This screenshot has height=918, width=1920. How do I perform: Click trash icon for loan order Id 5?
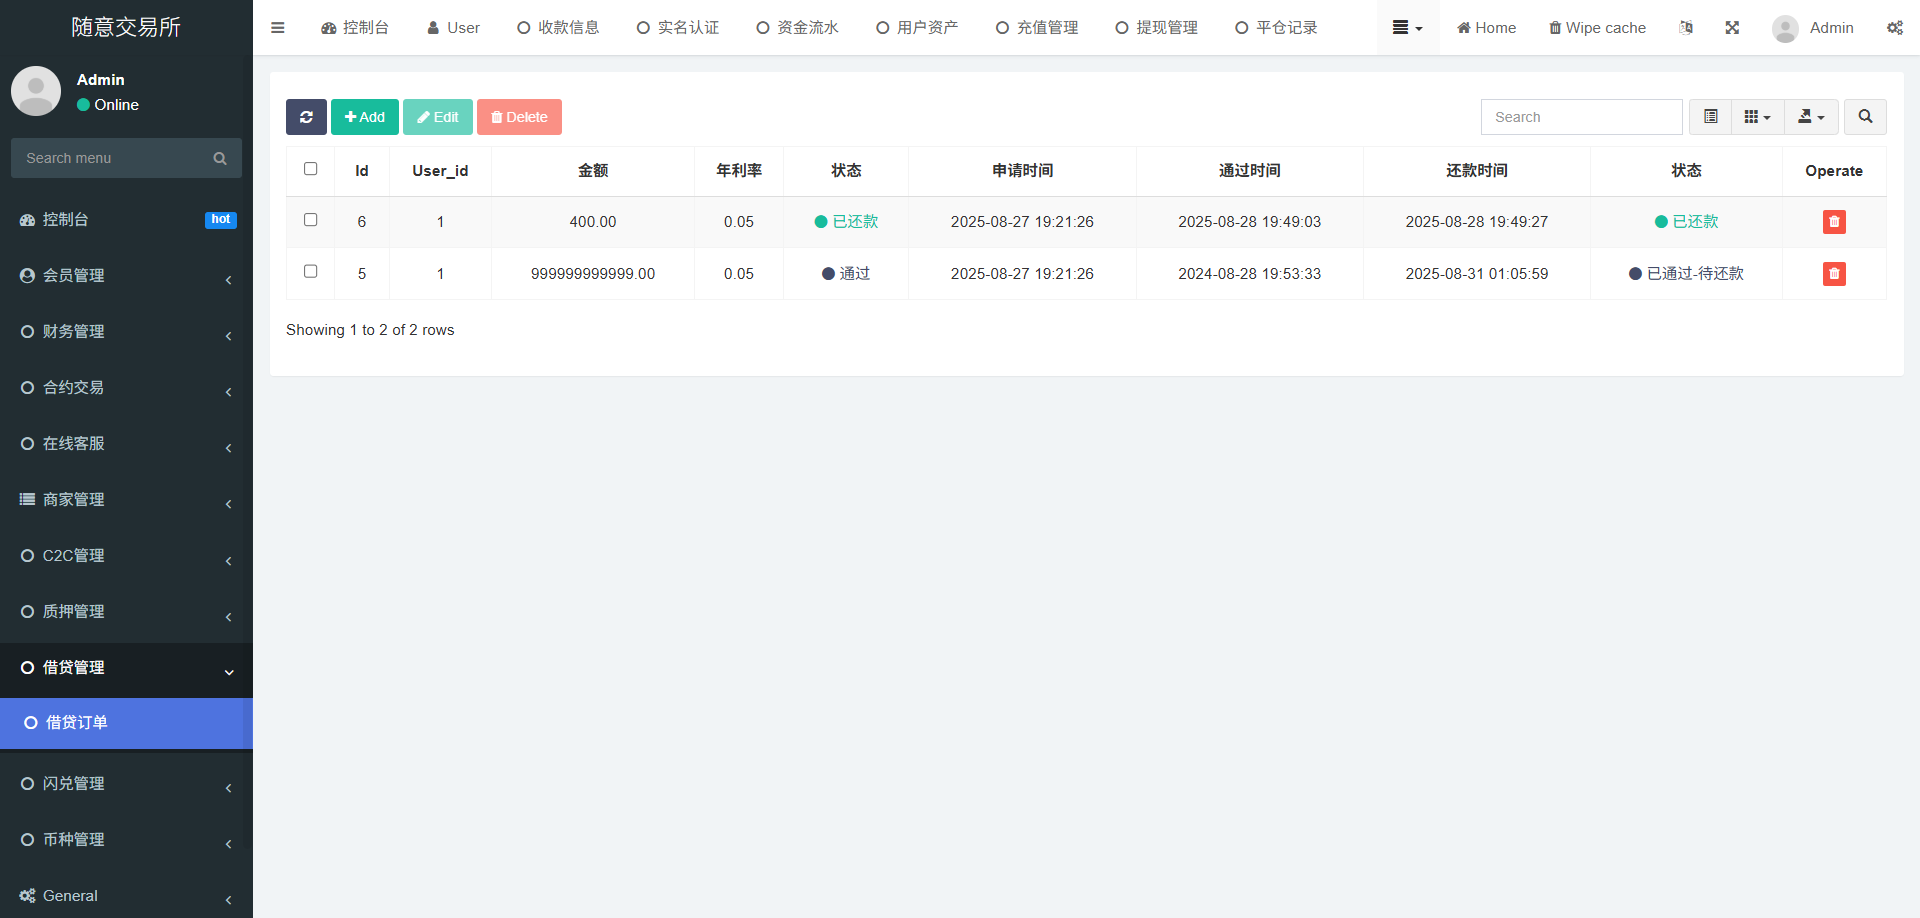(1833, 274)
